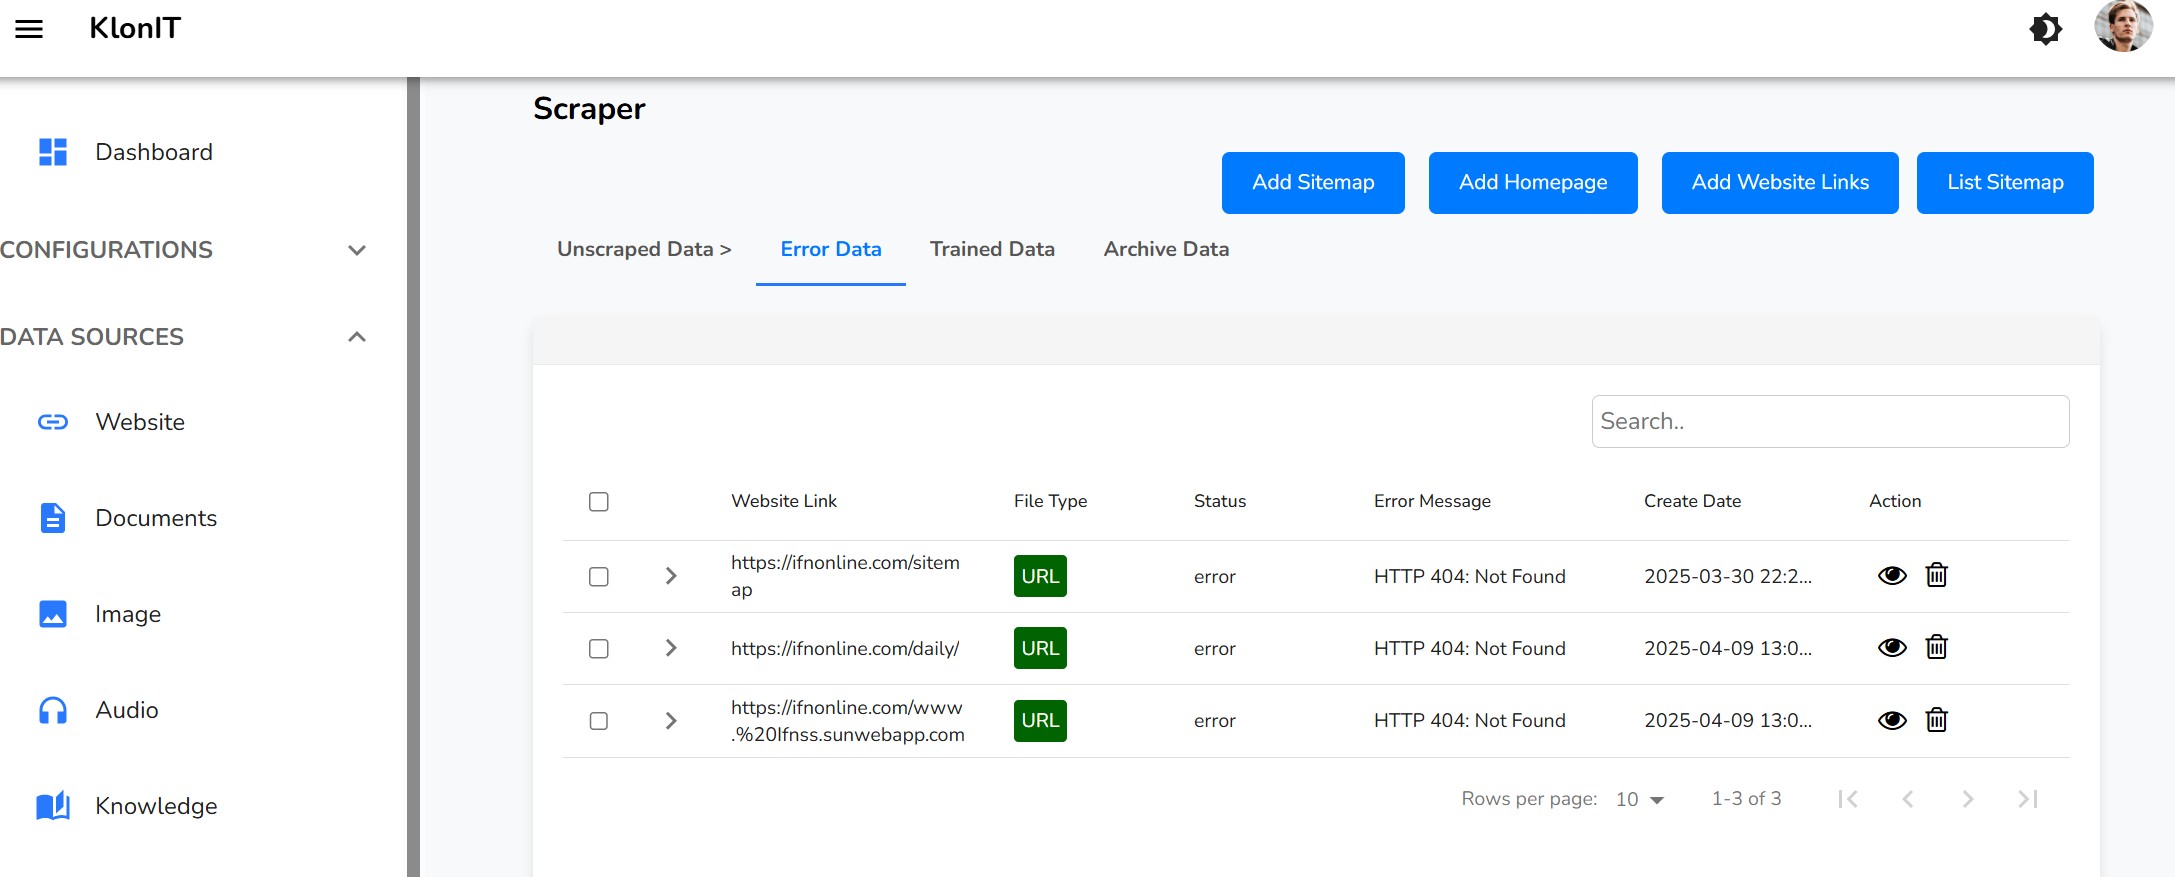View details of the ifnonline.com/daily/ entry
This screenshot has width=2175, height=877.
[1891, 648]
